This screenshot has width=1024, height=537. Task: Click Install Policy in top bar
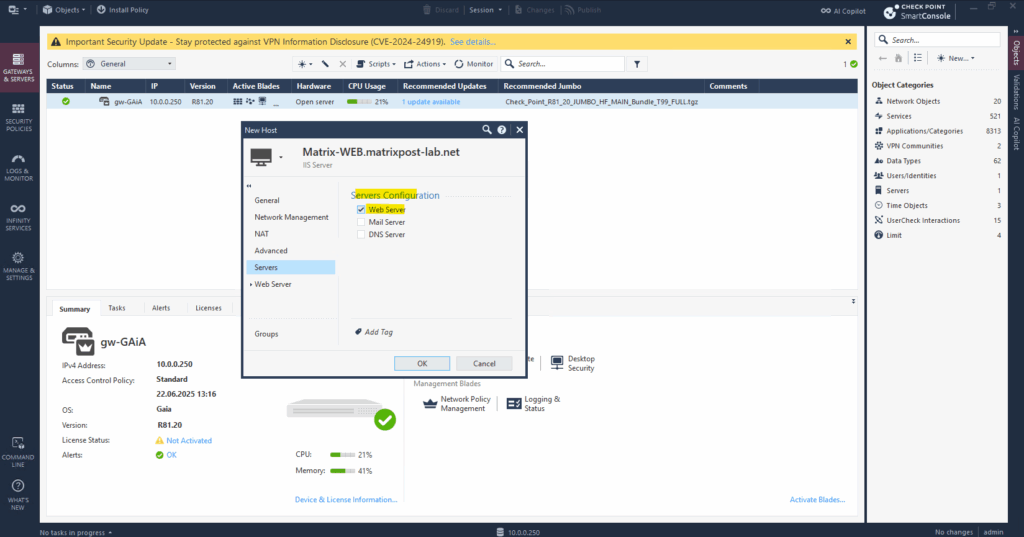pyautogui.click(x=123, y=10)
